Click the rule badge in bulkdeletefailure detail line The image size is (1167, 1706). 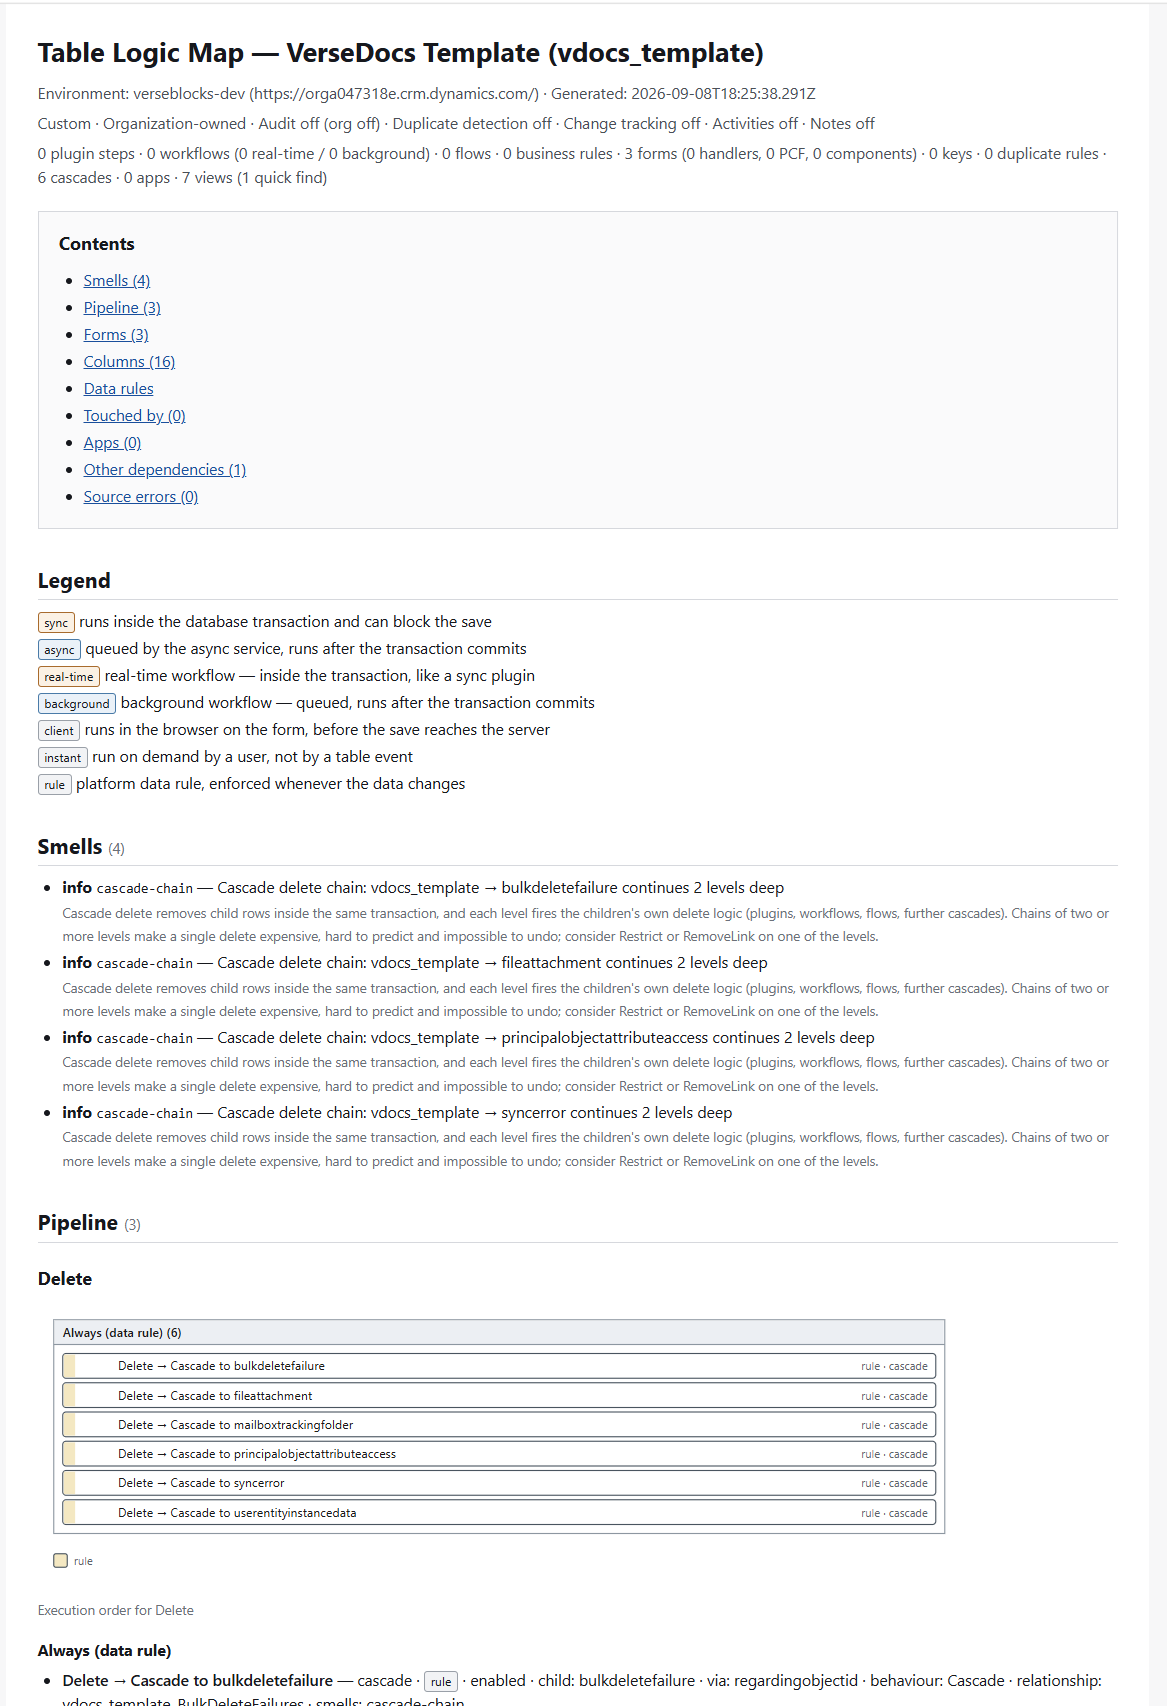tap(441, 1682)
